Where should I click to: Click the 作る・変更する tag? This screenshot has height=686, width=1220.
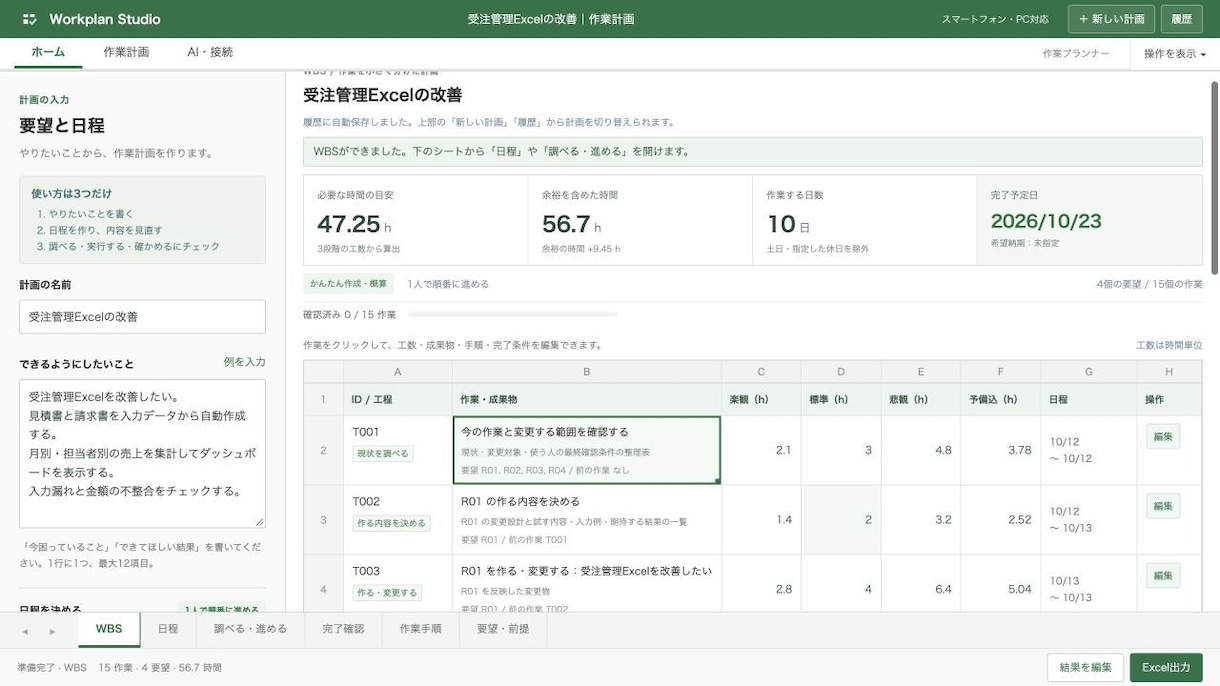tap(387, 593)
